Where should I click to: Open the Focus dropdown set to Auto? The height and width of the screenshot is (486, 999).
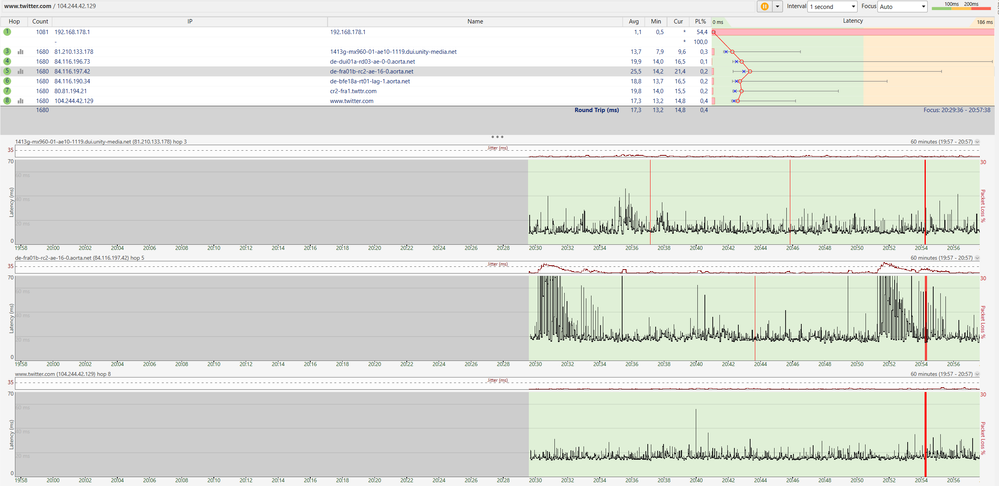pos(901,6)
